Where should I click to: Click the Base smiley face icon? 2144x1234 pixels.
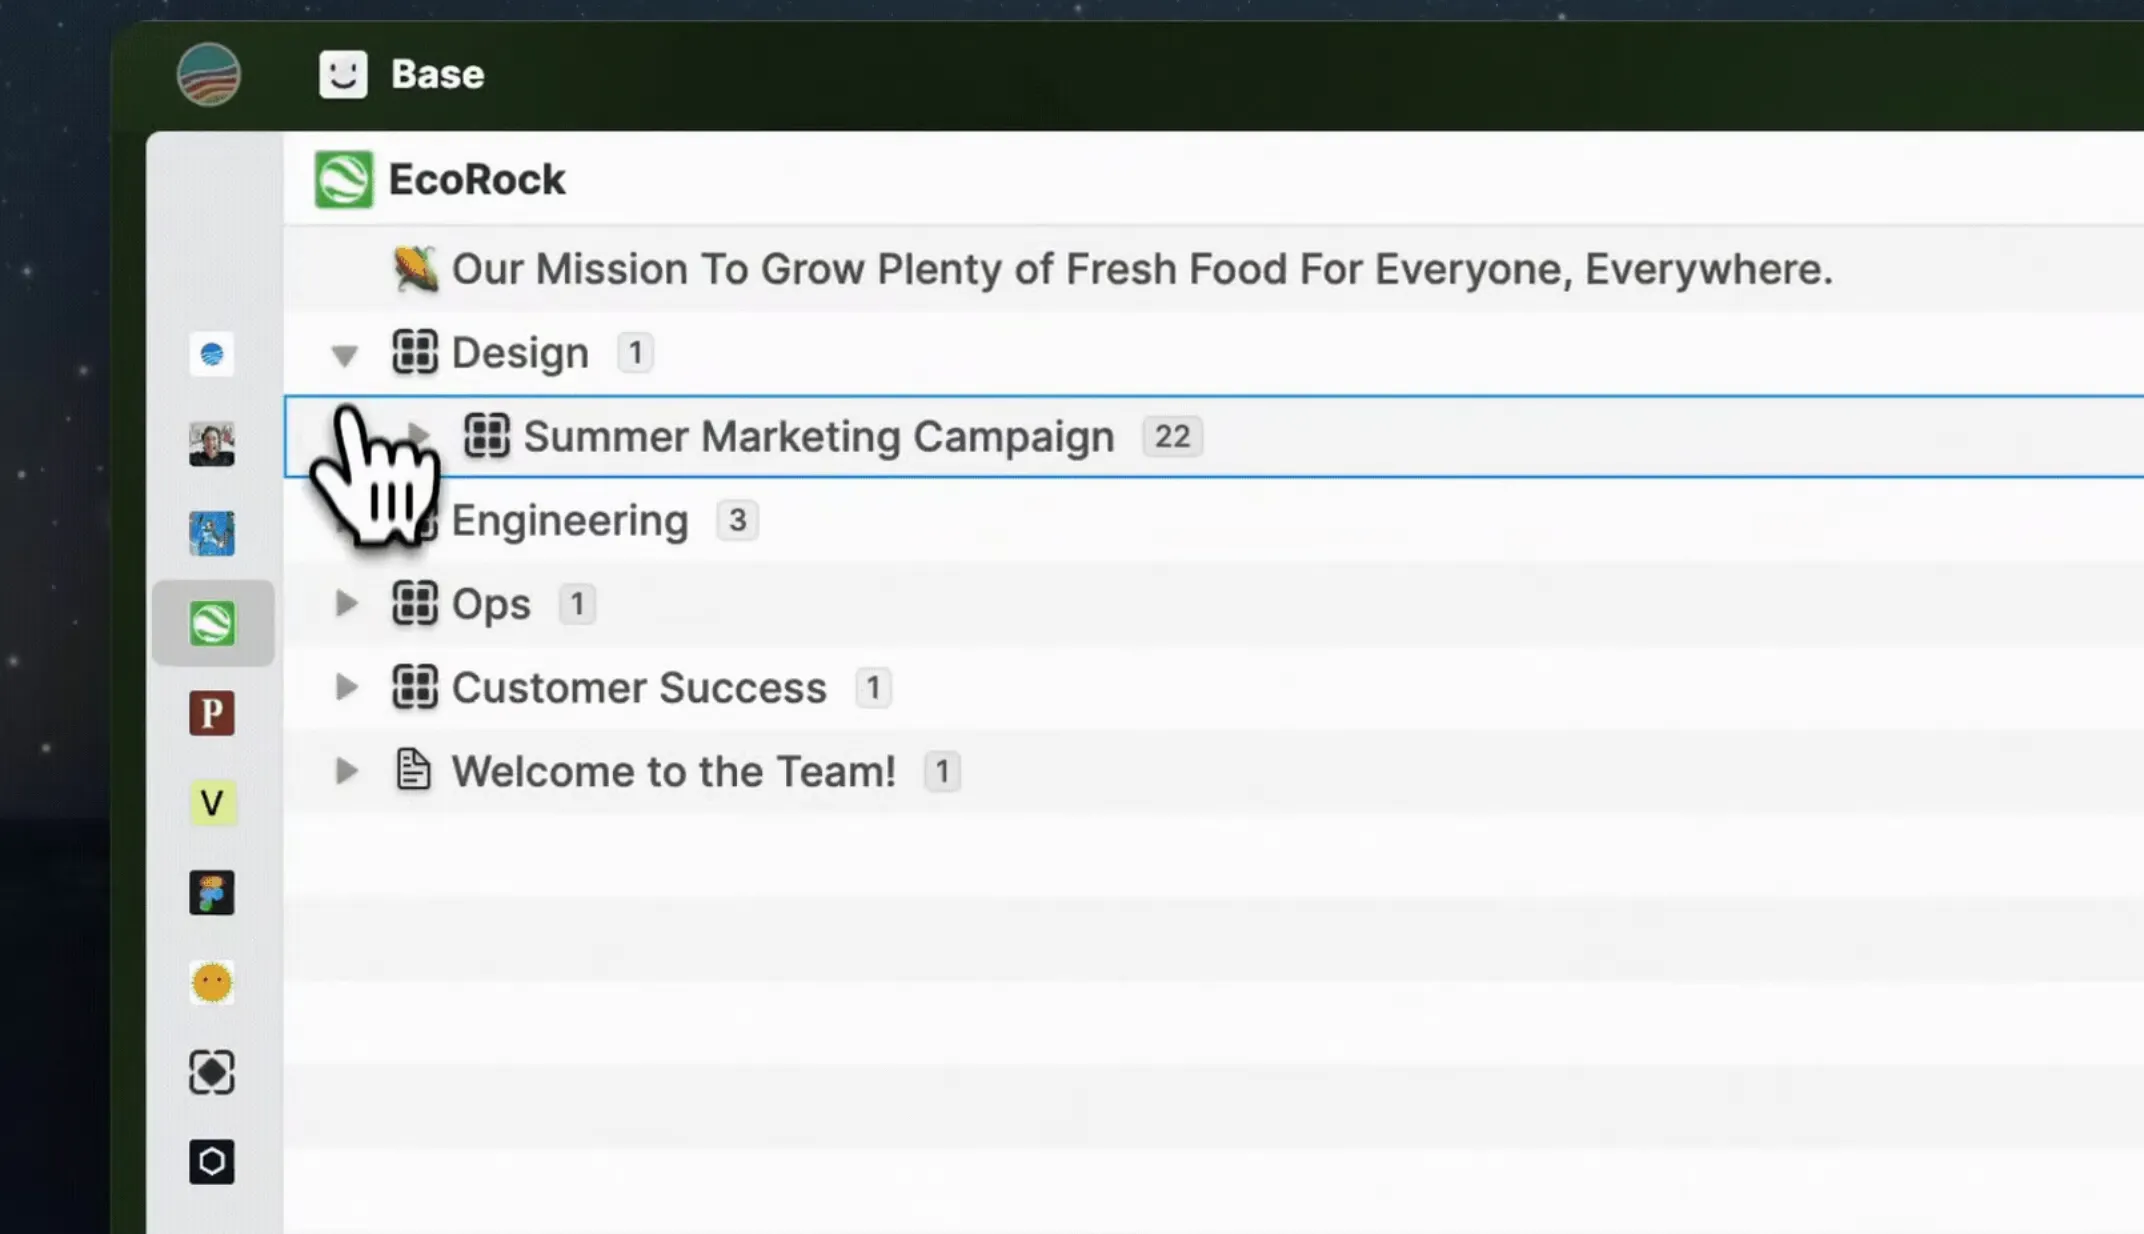pyautogui.click(x=343, y=74)
